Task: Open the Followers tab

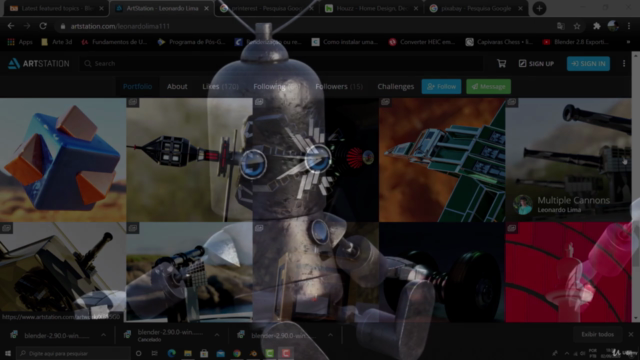Action: pyautogui.click(x=339, y=87)
